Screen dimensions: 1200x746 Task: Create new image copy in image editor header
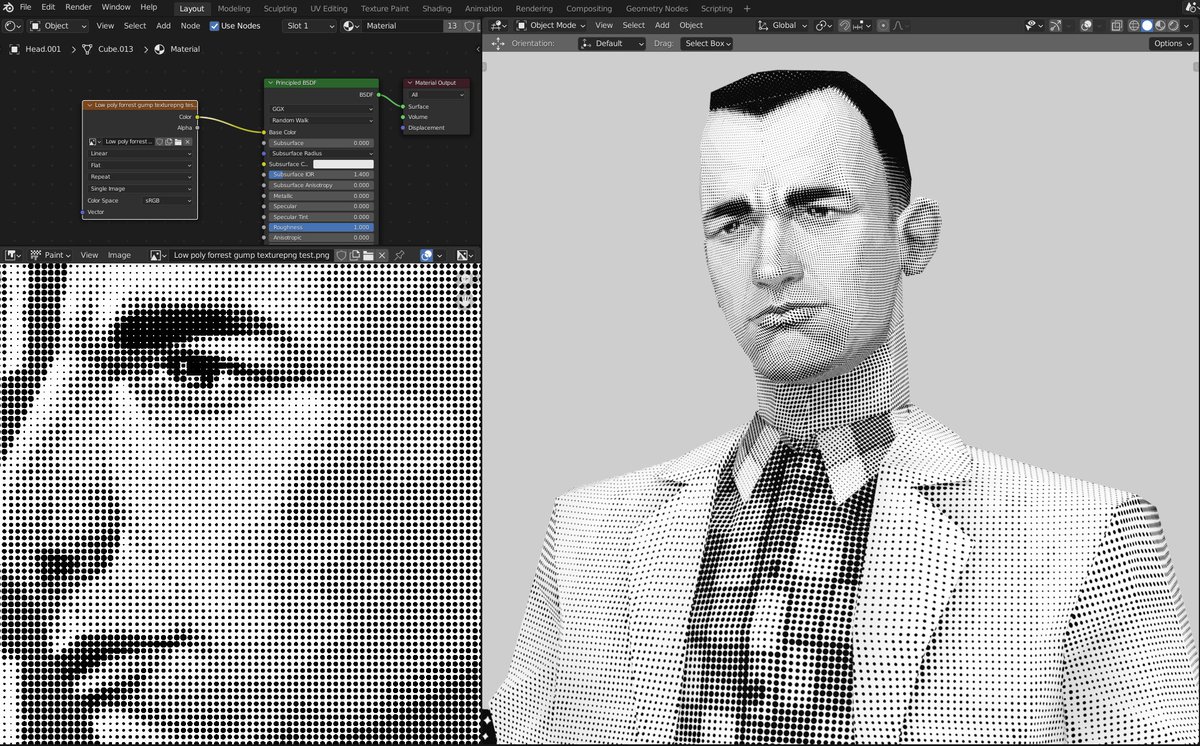[355, 255]
